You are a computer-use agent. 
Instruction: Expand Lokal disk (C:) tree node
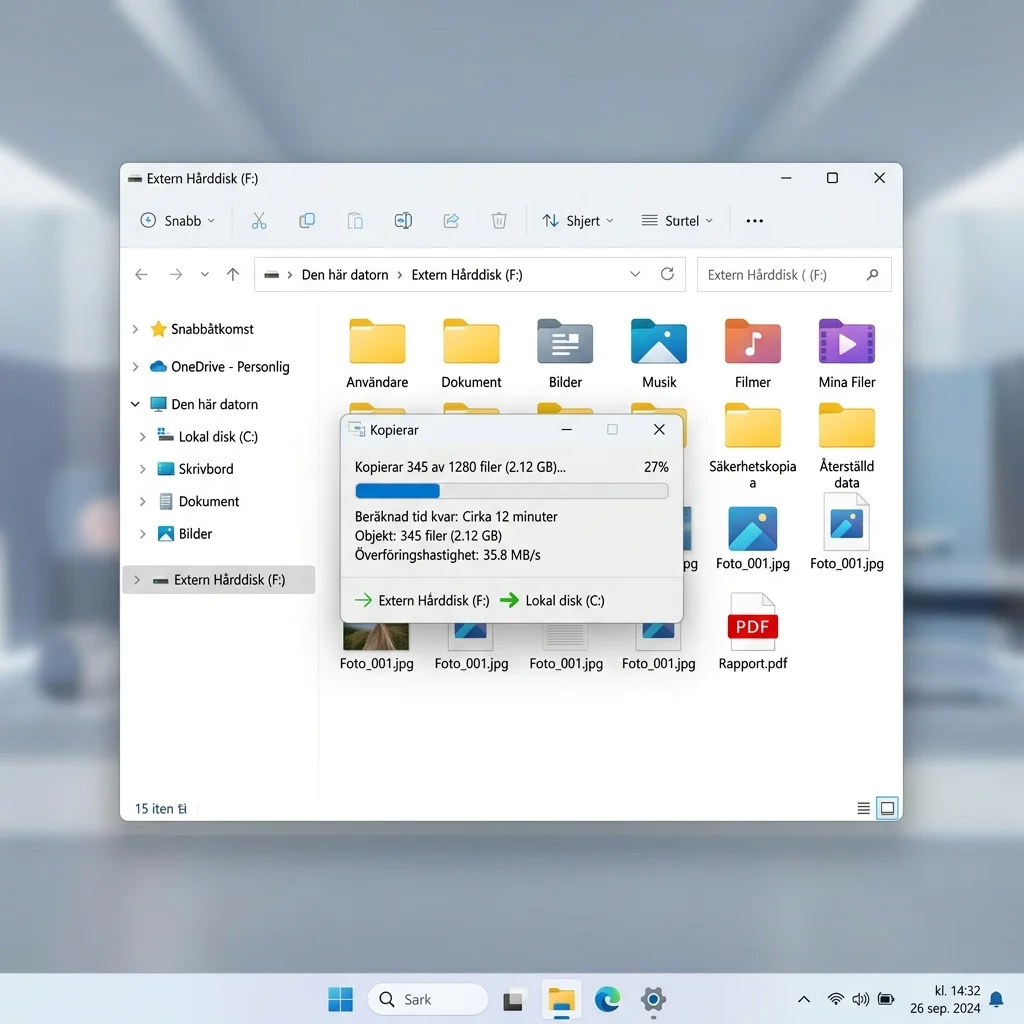142,437
